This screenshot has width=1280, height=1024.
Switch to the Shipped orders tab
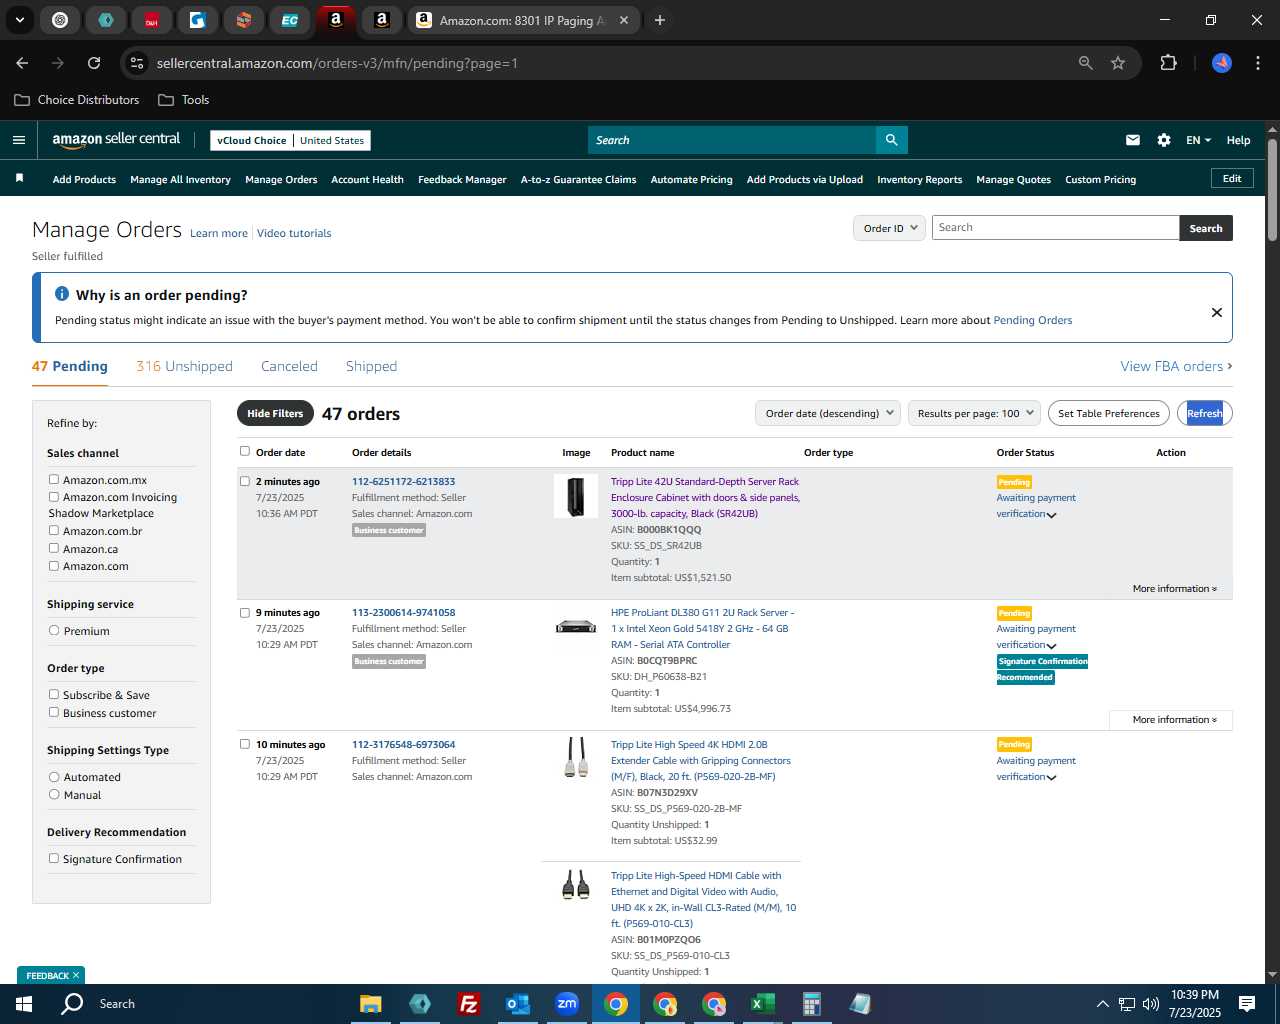pyautogui.click(x=371, y=366)
